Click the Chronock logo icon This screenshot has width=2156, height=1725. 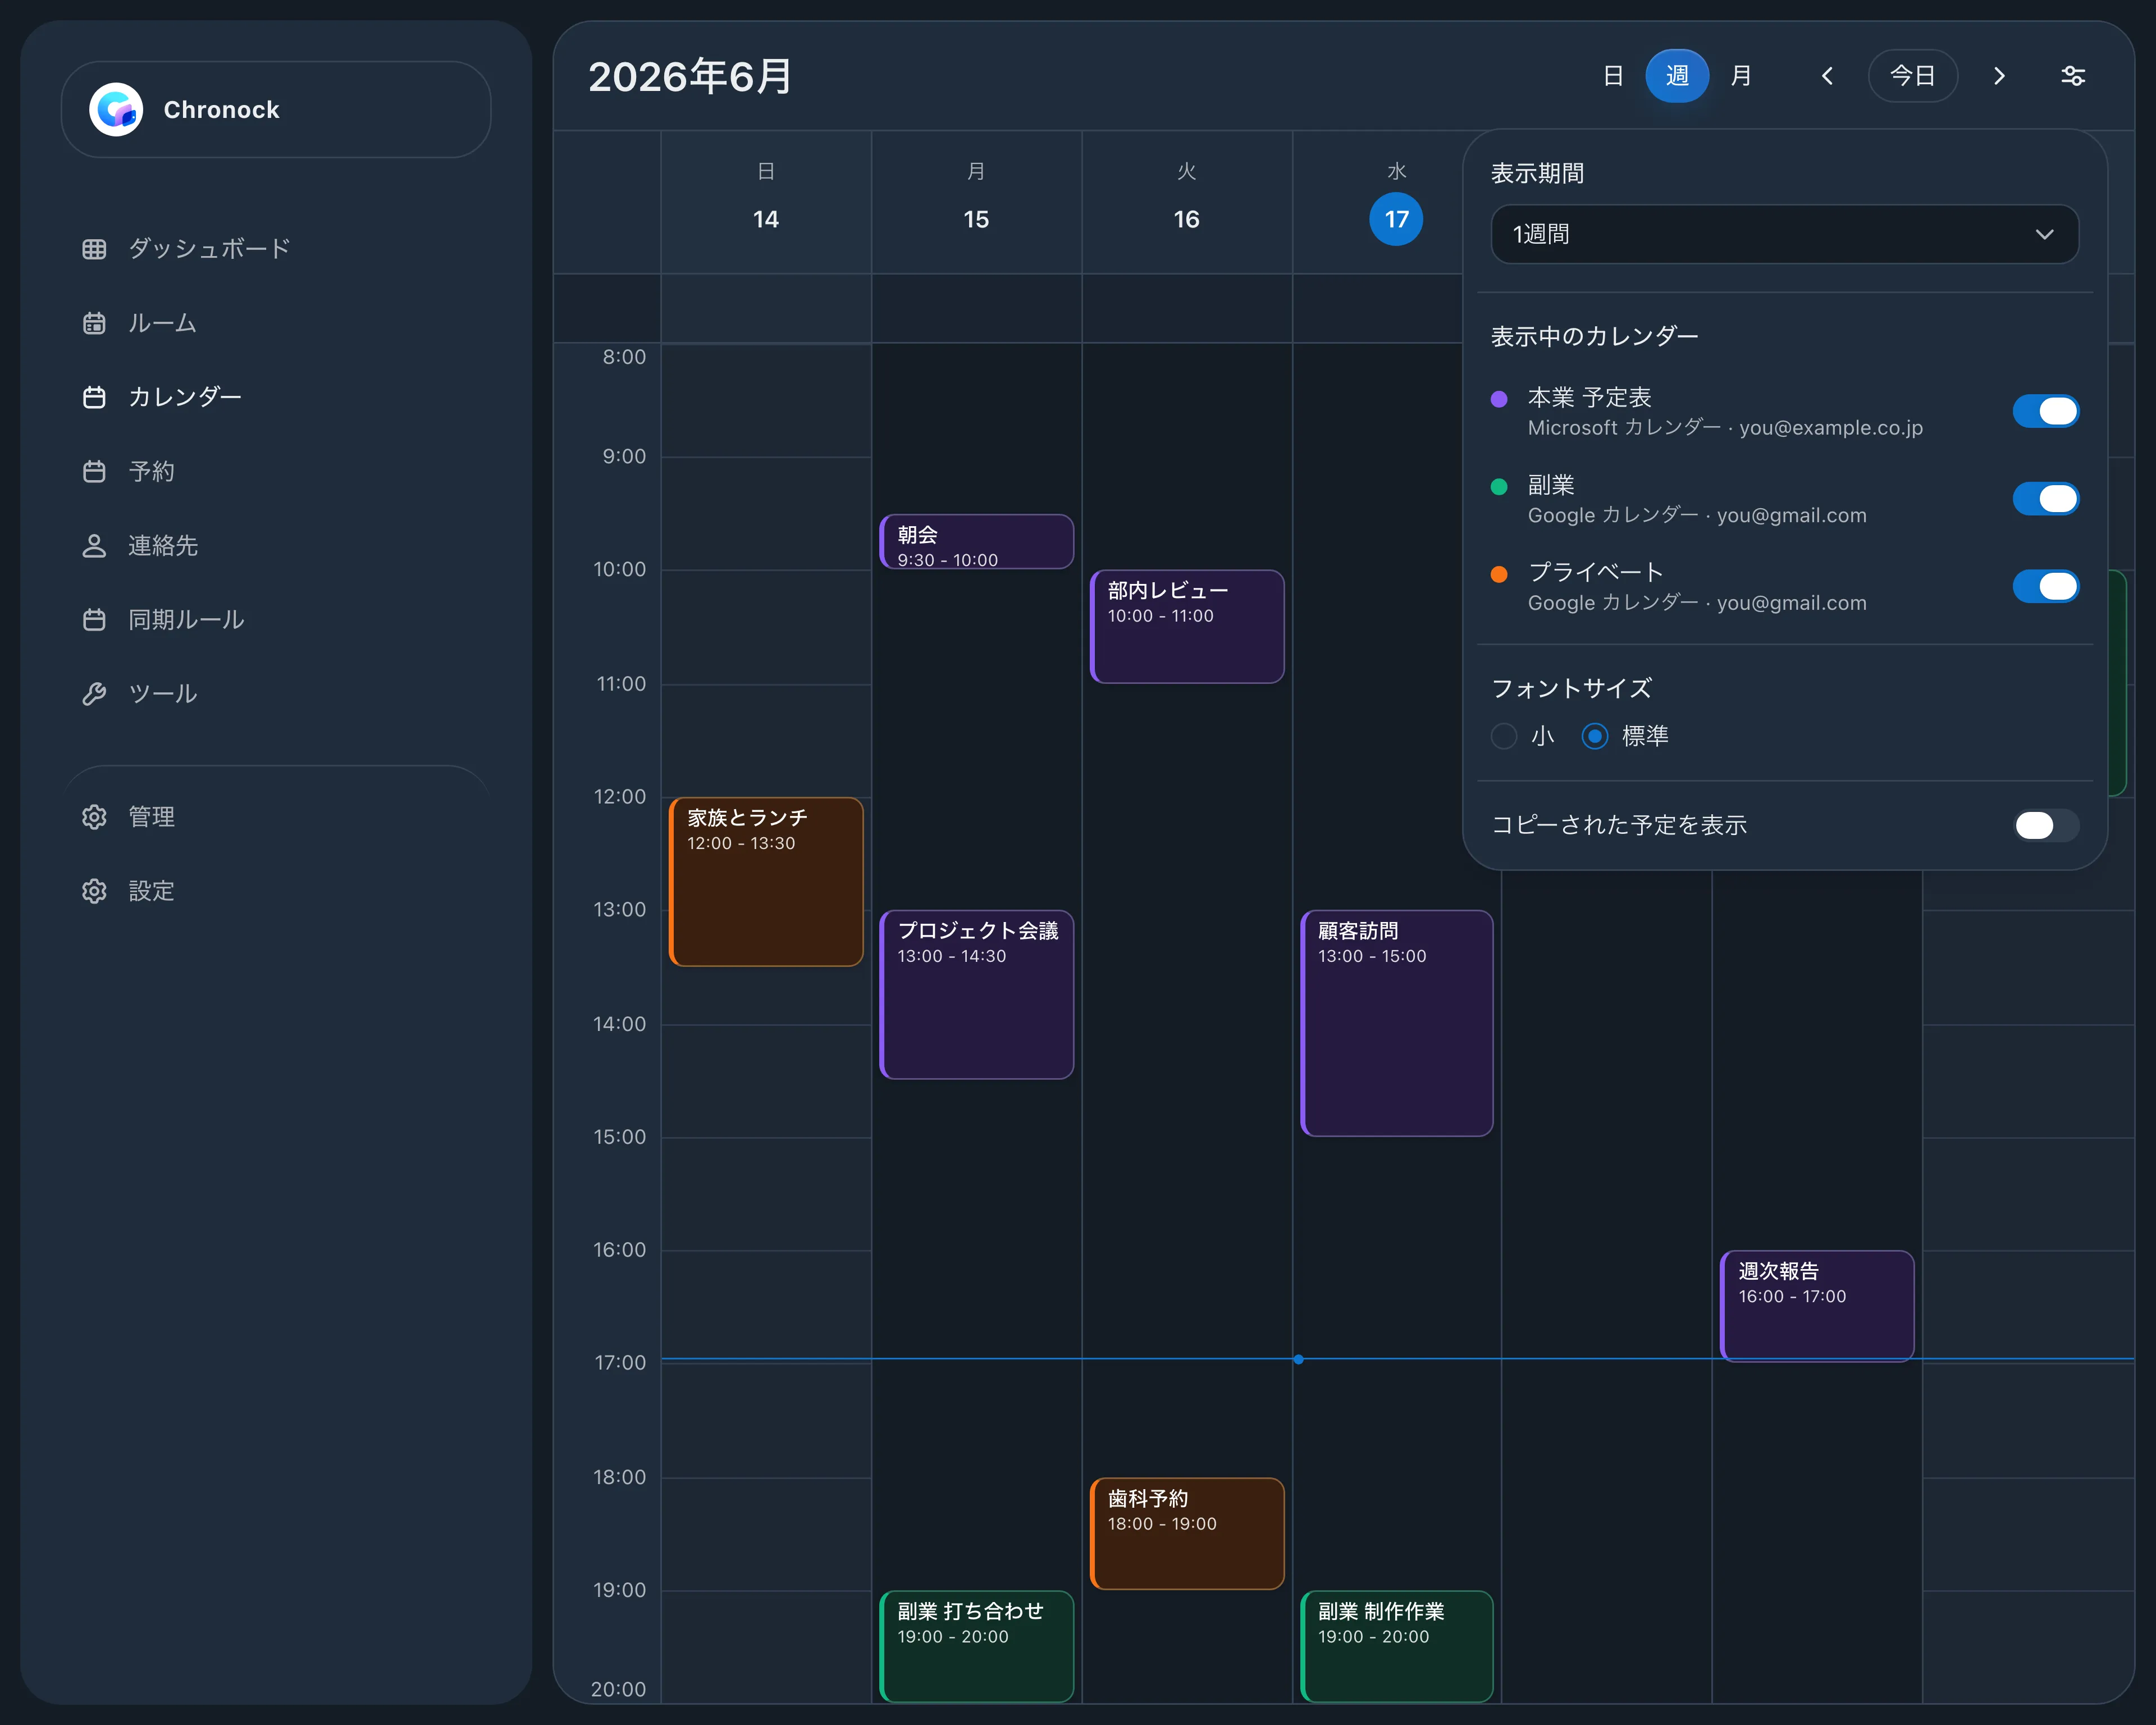(116, 109)
